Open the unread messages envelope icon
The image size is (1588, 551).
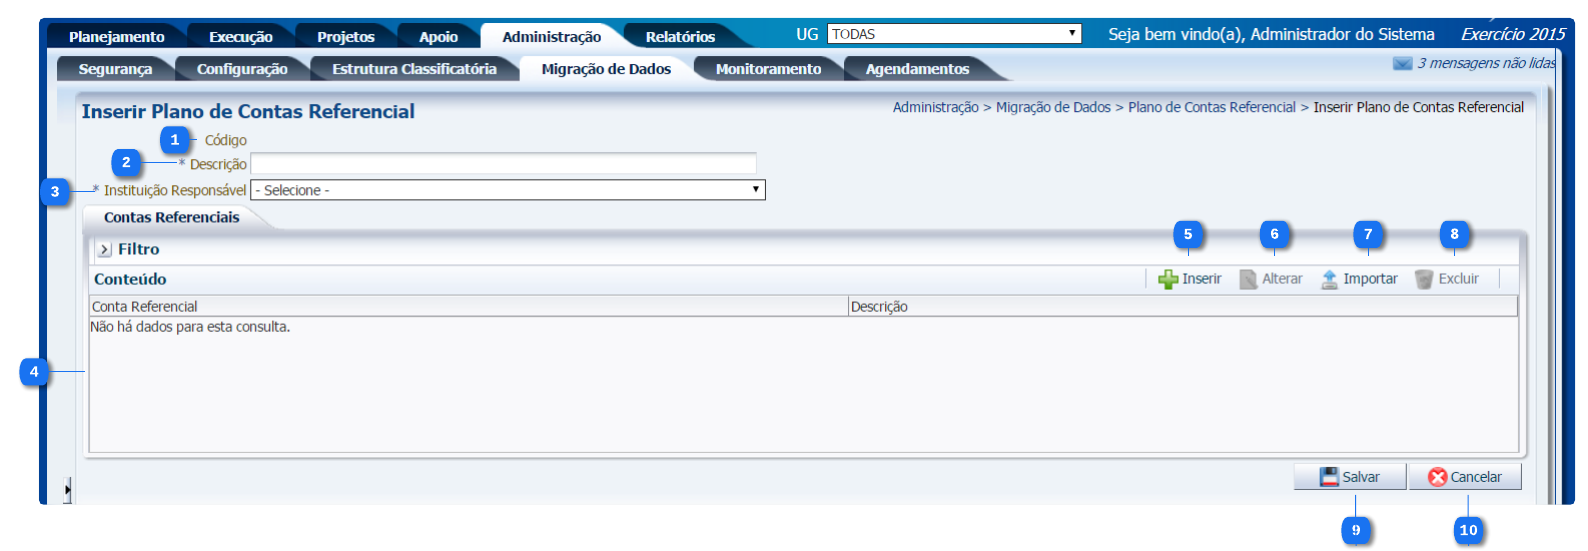(1402, 64)
